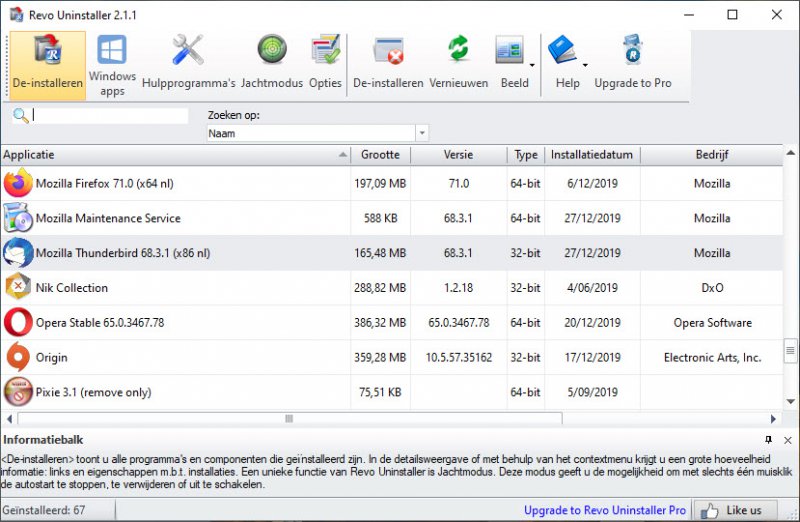This screenshot has height=522, width=800.
Task: Open Upgrade to Revo Uninstaller Pro link
Action: pyautogui.click(x=605, y=510)
